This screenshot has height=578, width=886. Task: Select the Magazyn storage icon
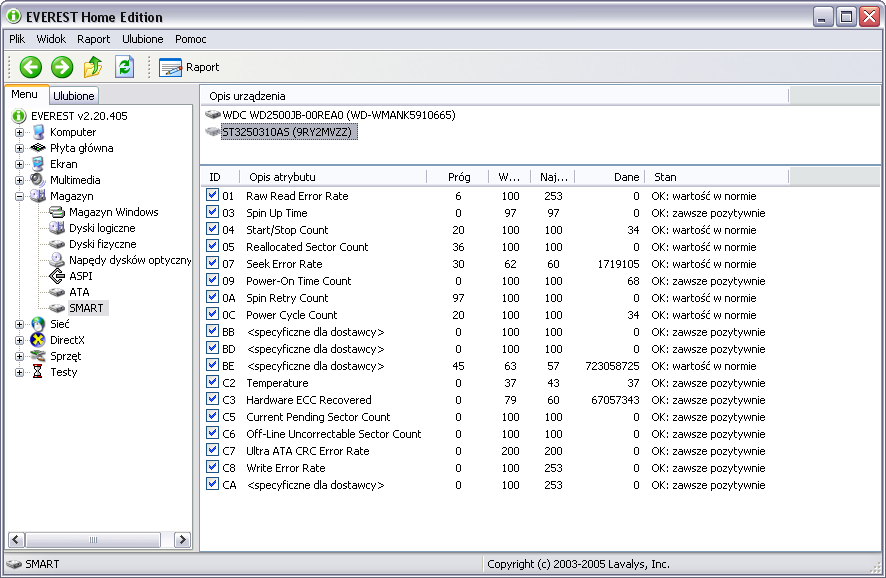coord(38,196)
